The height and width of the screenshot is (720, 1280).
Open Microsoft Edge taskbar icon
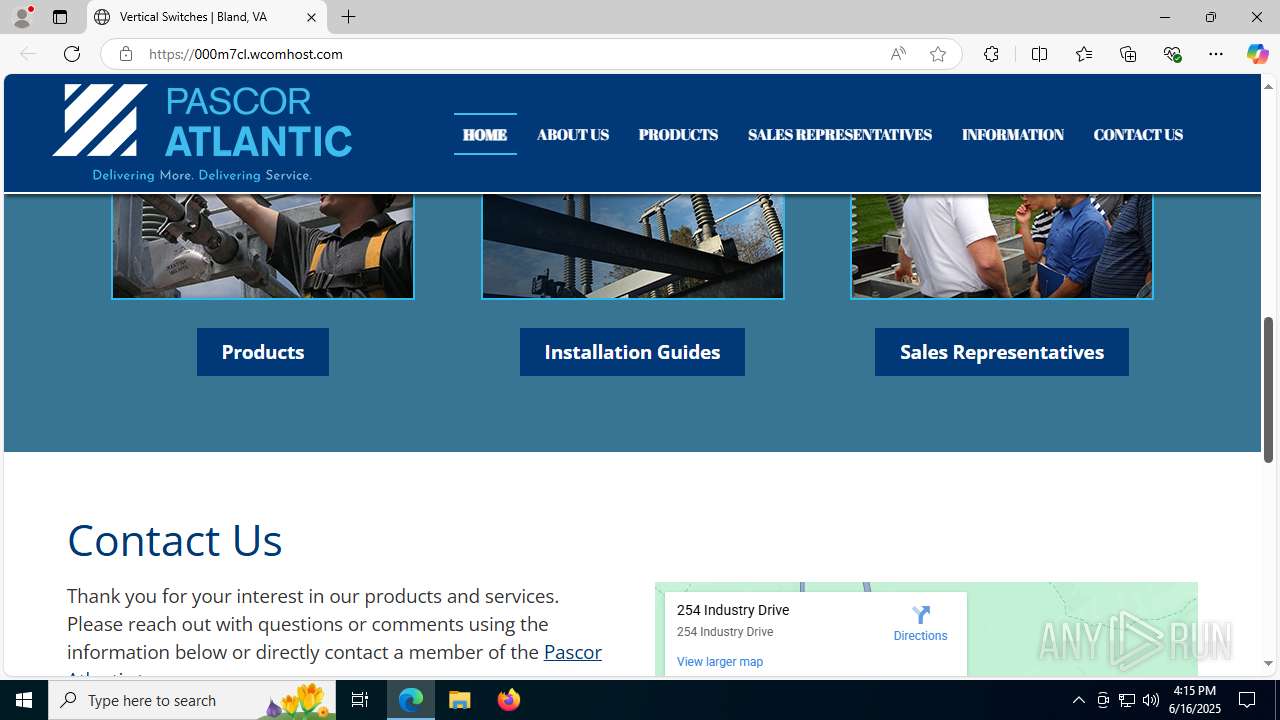(411, 700)
